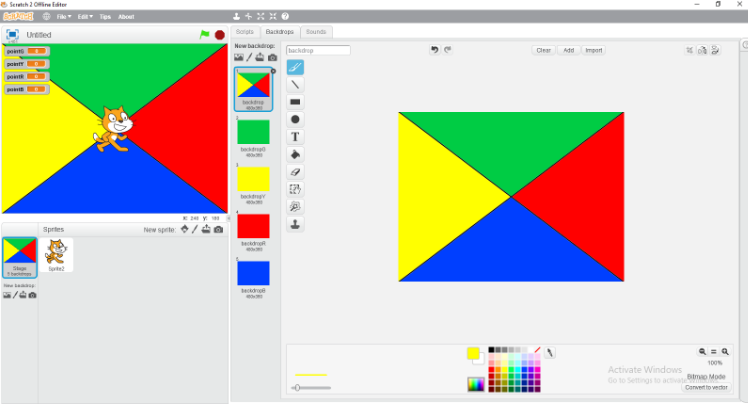
Task: Select the Eraser tool
Action: pyautogui.click(x=295, y=172)
